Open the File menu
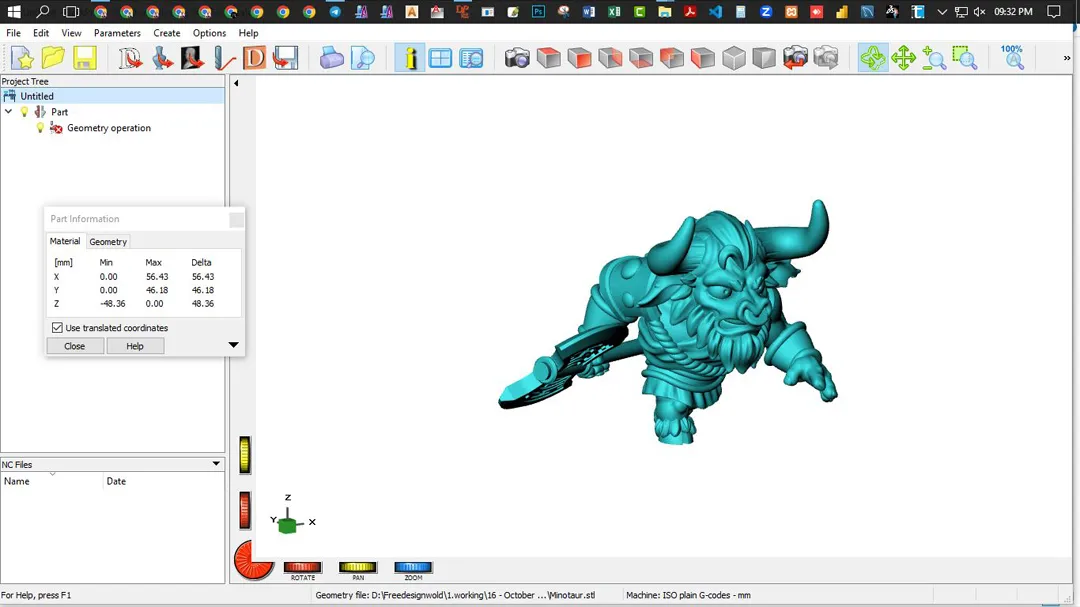Viewport: 1080px width, 607px height. pyautogui.click(x=13, y=33)
